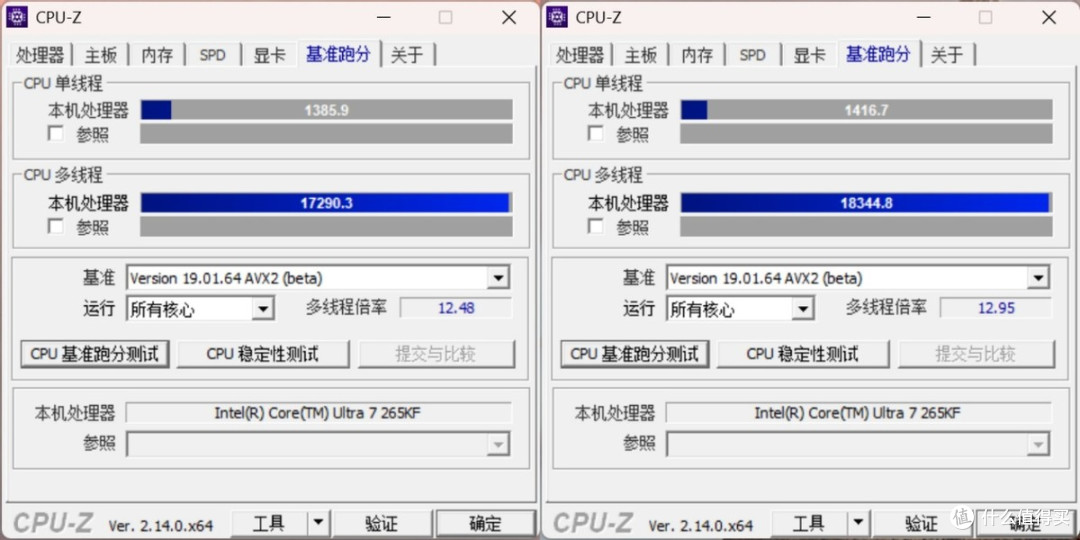
Task: Expand 工具 arrow menu in left window
Action: click(318, 523)
